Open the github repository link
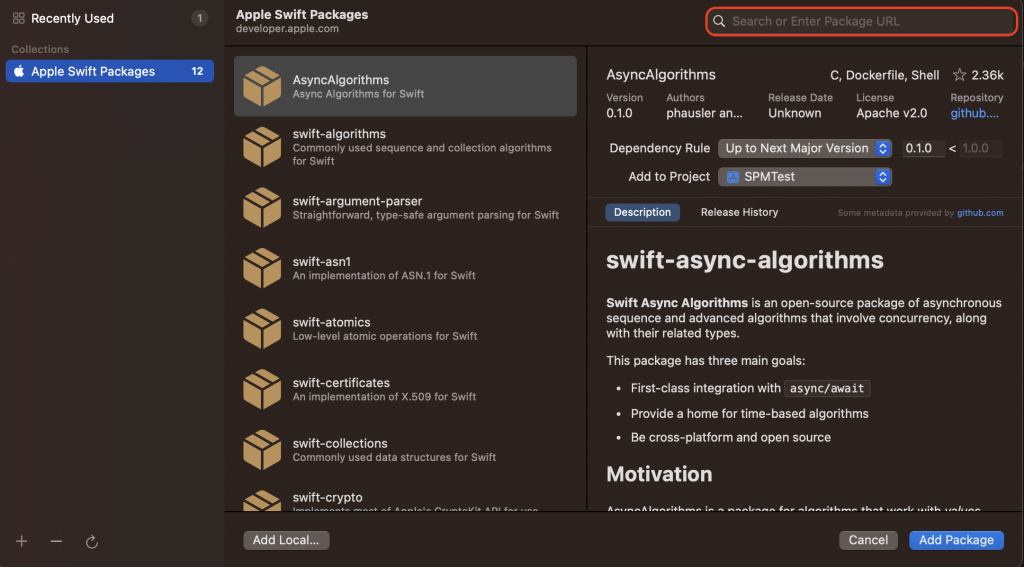 coord(974,113)
